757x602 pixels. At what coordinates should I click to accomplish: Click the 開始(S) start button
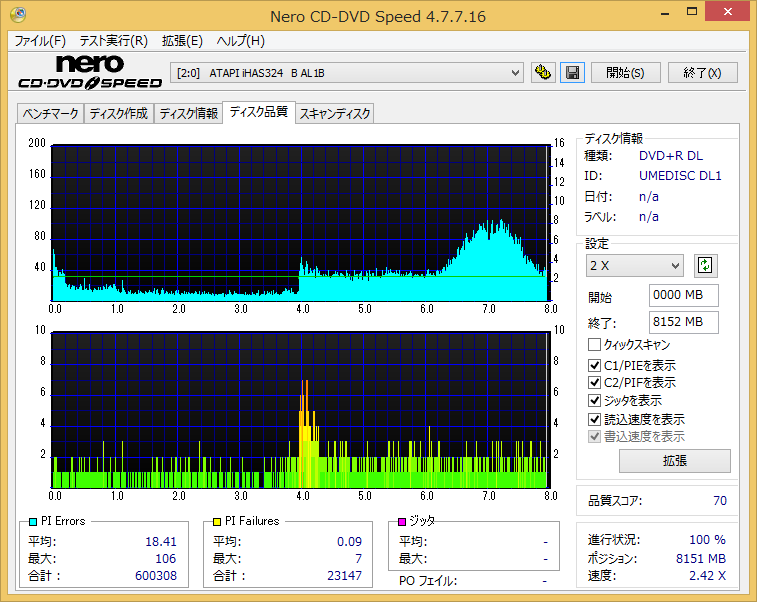pos(626,73)
